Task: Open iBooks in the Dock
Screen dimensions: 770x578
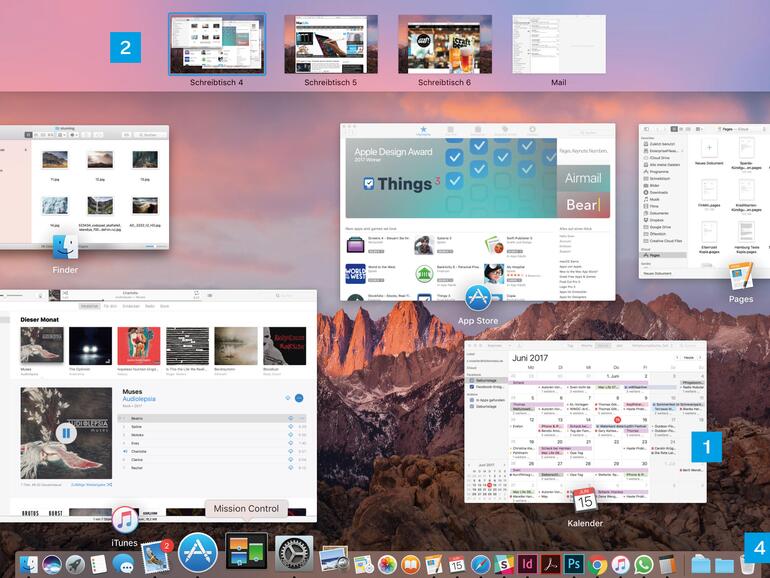Action: [411, 565]
